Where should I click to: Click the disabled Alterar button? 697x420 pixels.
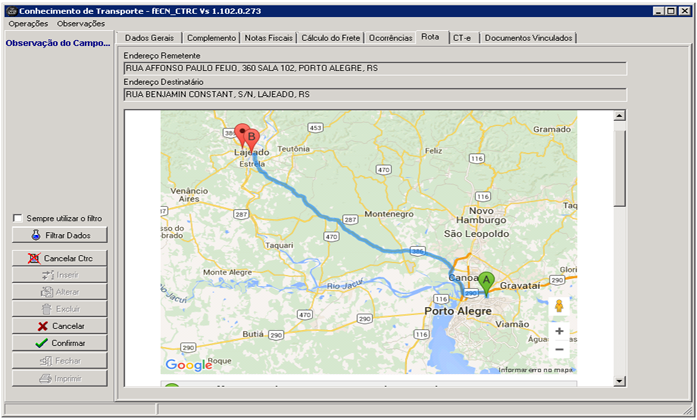[60, 292]
